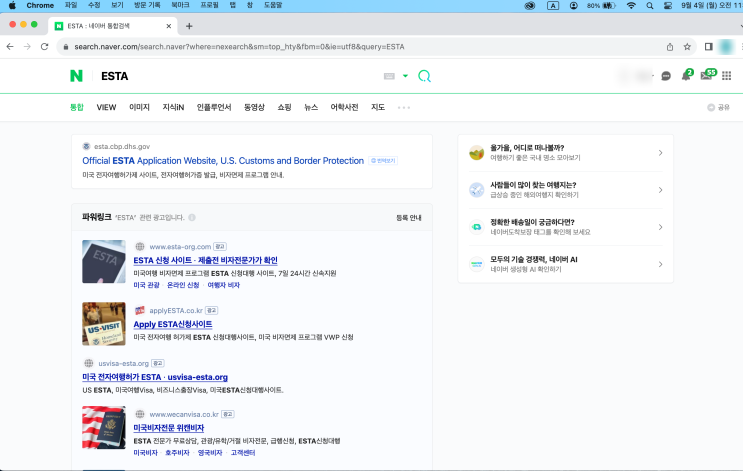
Task: Go forward with the browser forward arrow
Action: click(x=27, y=46)
